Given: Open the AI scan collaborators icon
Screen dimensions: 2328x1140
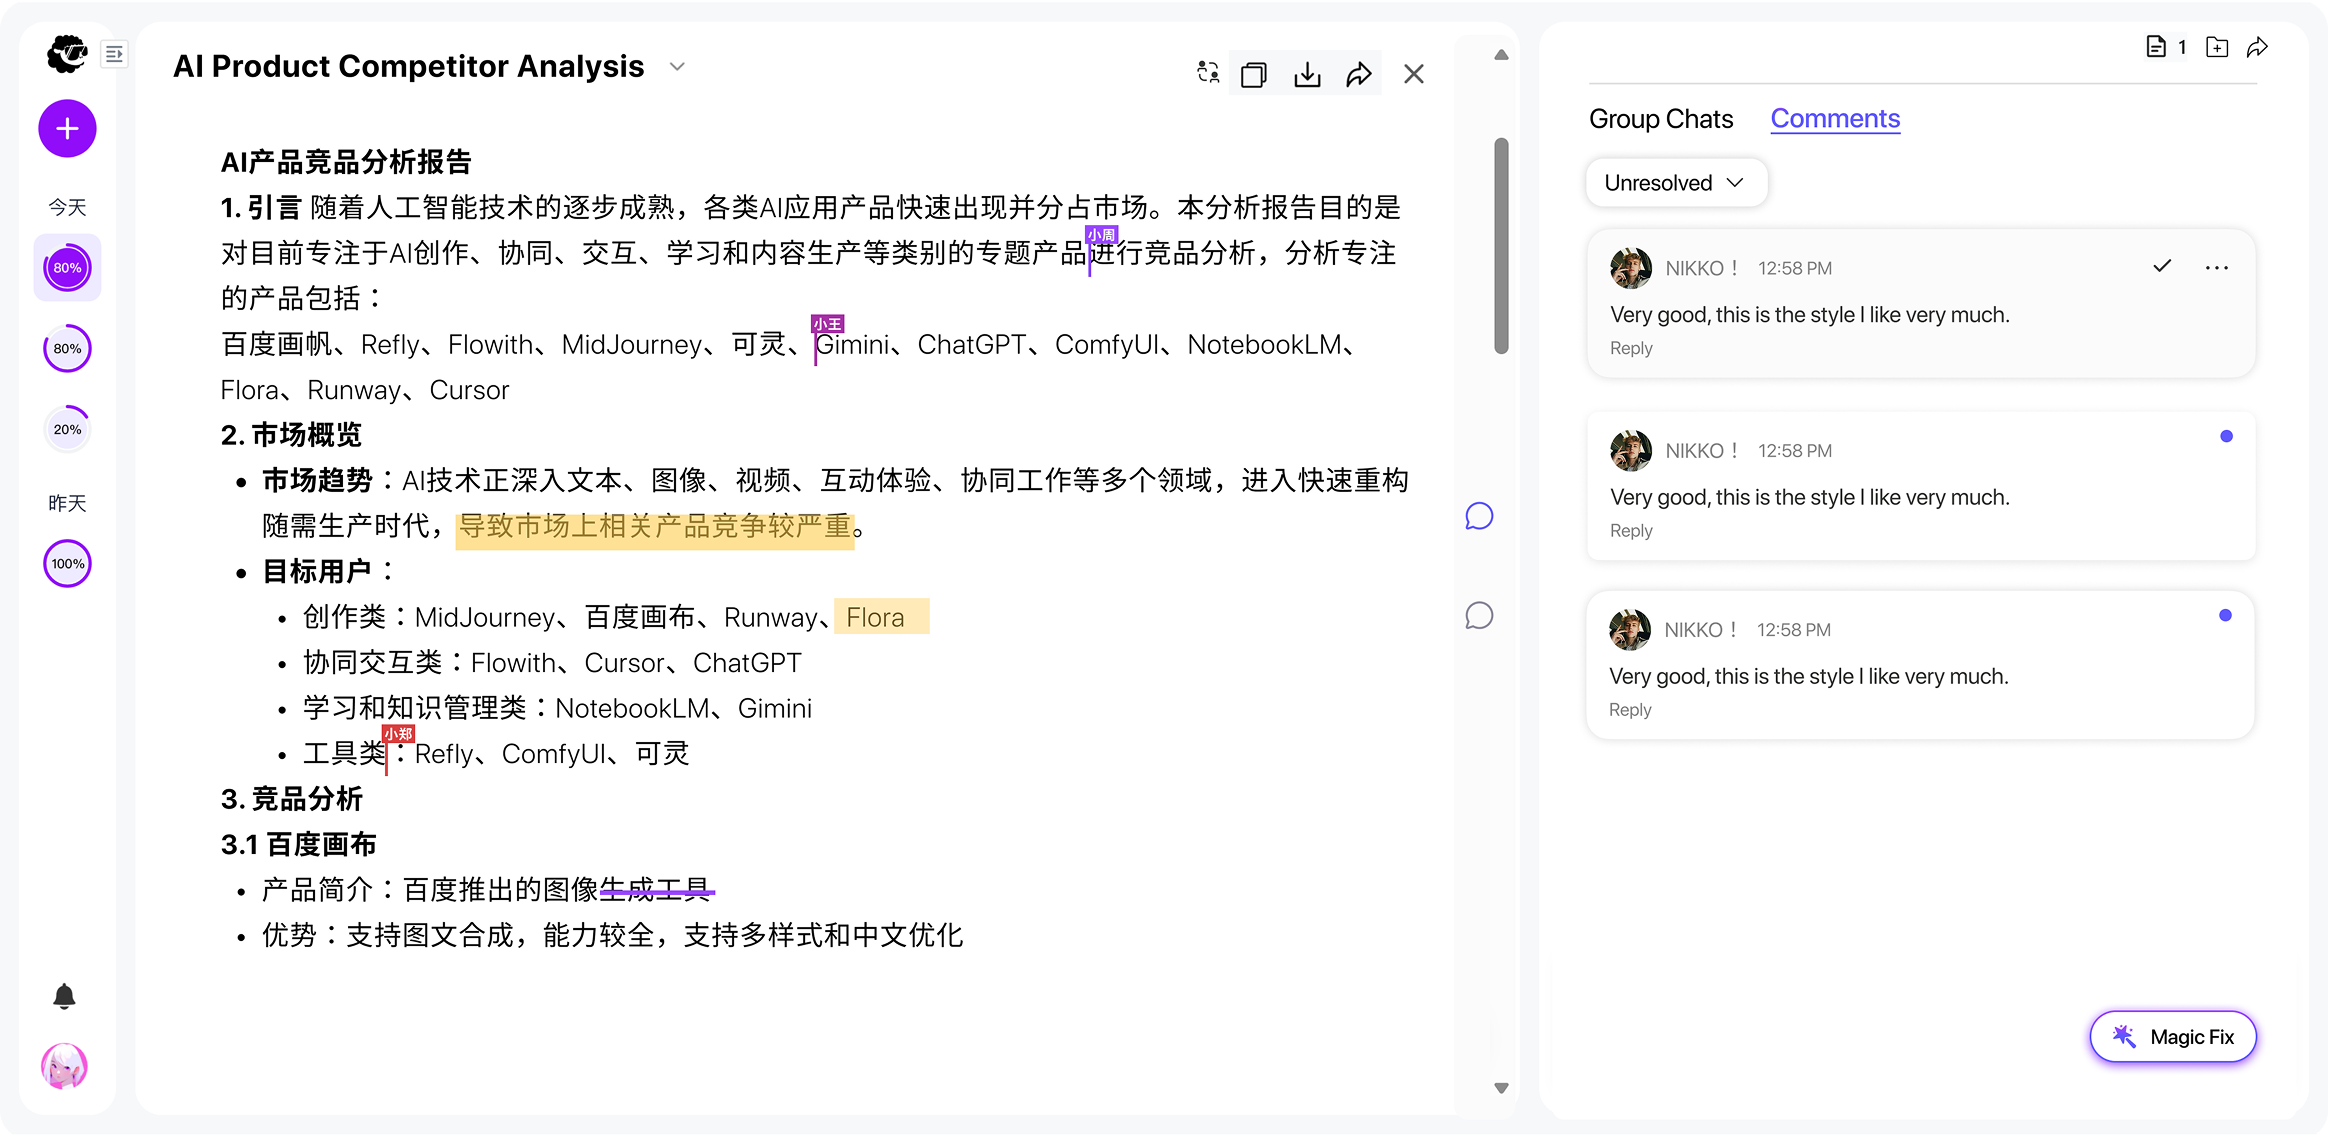Looking at the screenshot, I should click(1208, 73).
